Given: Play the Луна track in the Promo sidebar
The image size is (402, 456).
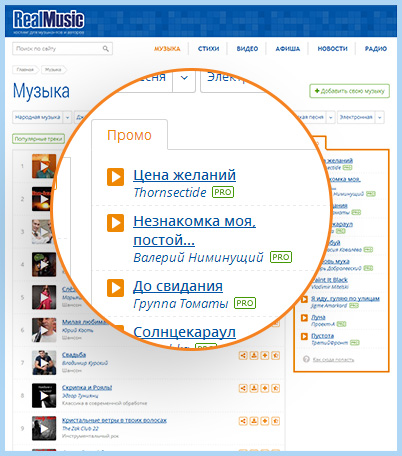Looking at the screenshot, I should 304,318.
